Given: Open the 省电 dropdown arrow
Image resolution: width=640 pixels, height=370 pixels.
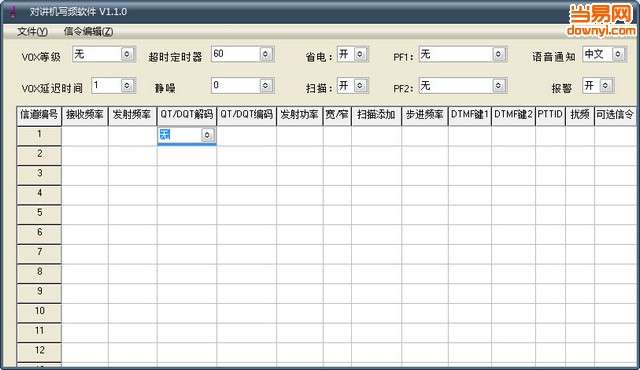Looking at the screenshot, I should point(360,54).
